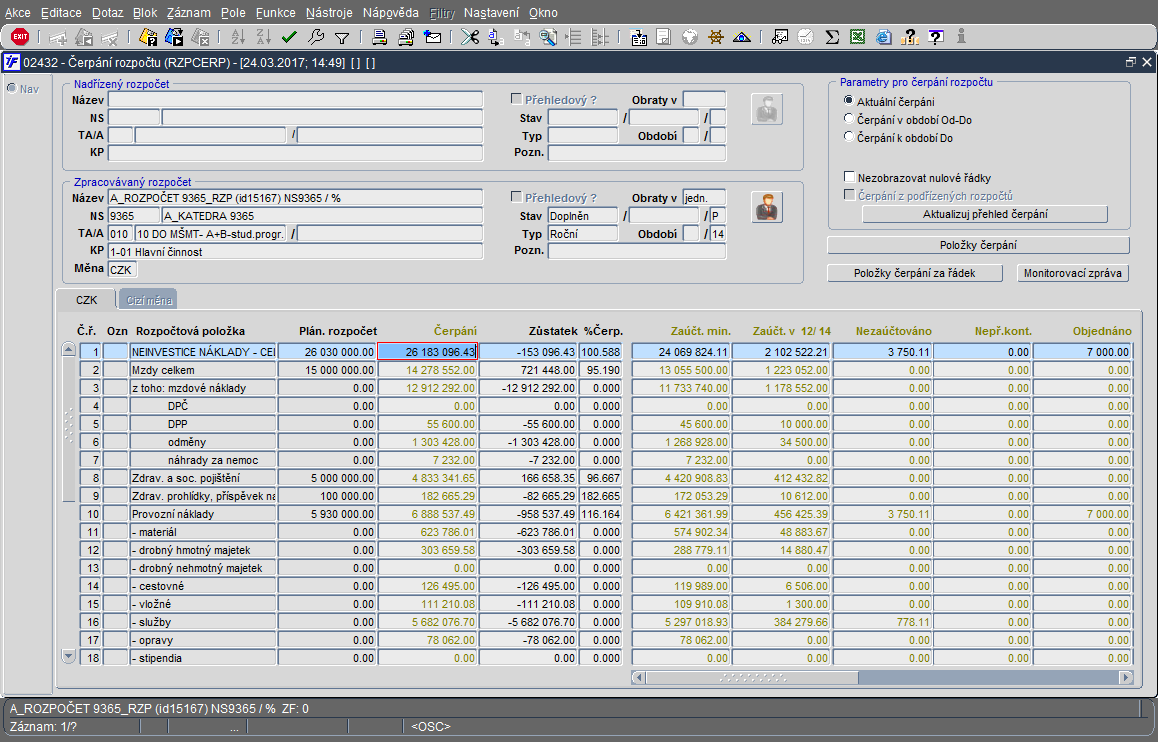Click the person icon beside Zpracovávaný rozpočet
Viewport: 1158px width, 742px height.
(767, 207)
